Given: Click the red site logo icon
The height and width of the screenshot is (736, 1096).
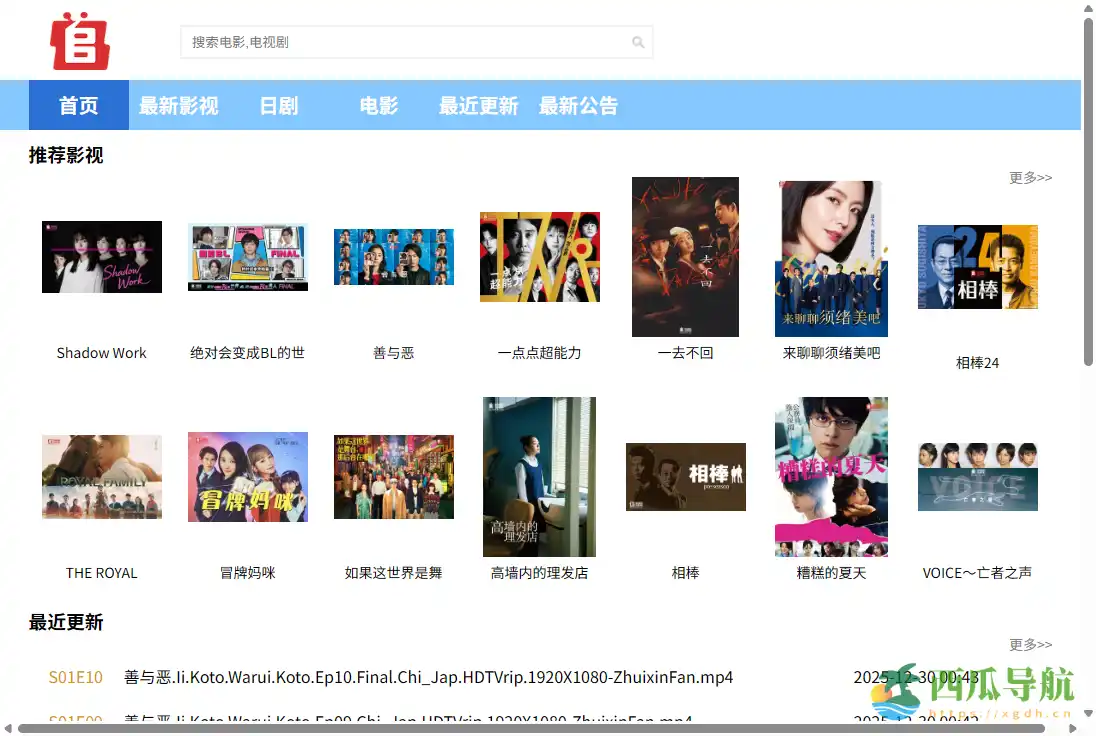Looking at the screenshot, I should pos(79,41).
